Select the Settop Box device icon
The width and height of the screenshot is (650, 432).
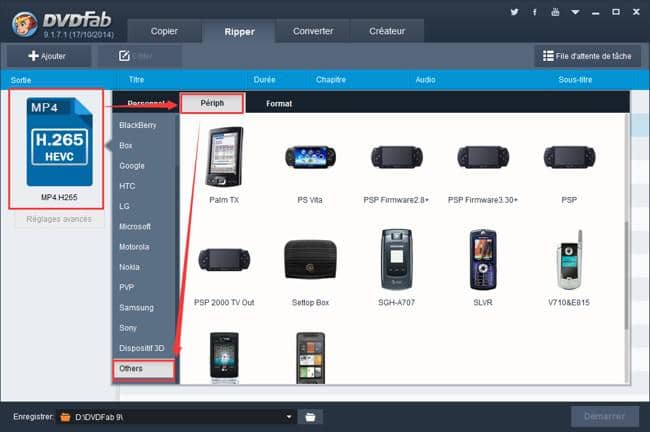[x=310, y=260]
